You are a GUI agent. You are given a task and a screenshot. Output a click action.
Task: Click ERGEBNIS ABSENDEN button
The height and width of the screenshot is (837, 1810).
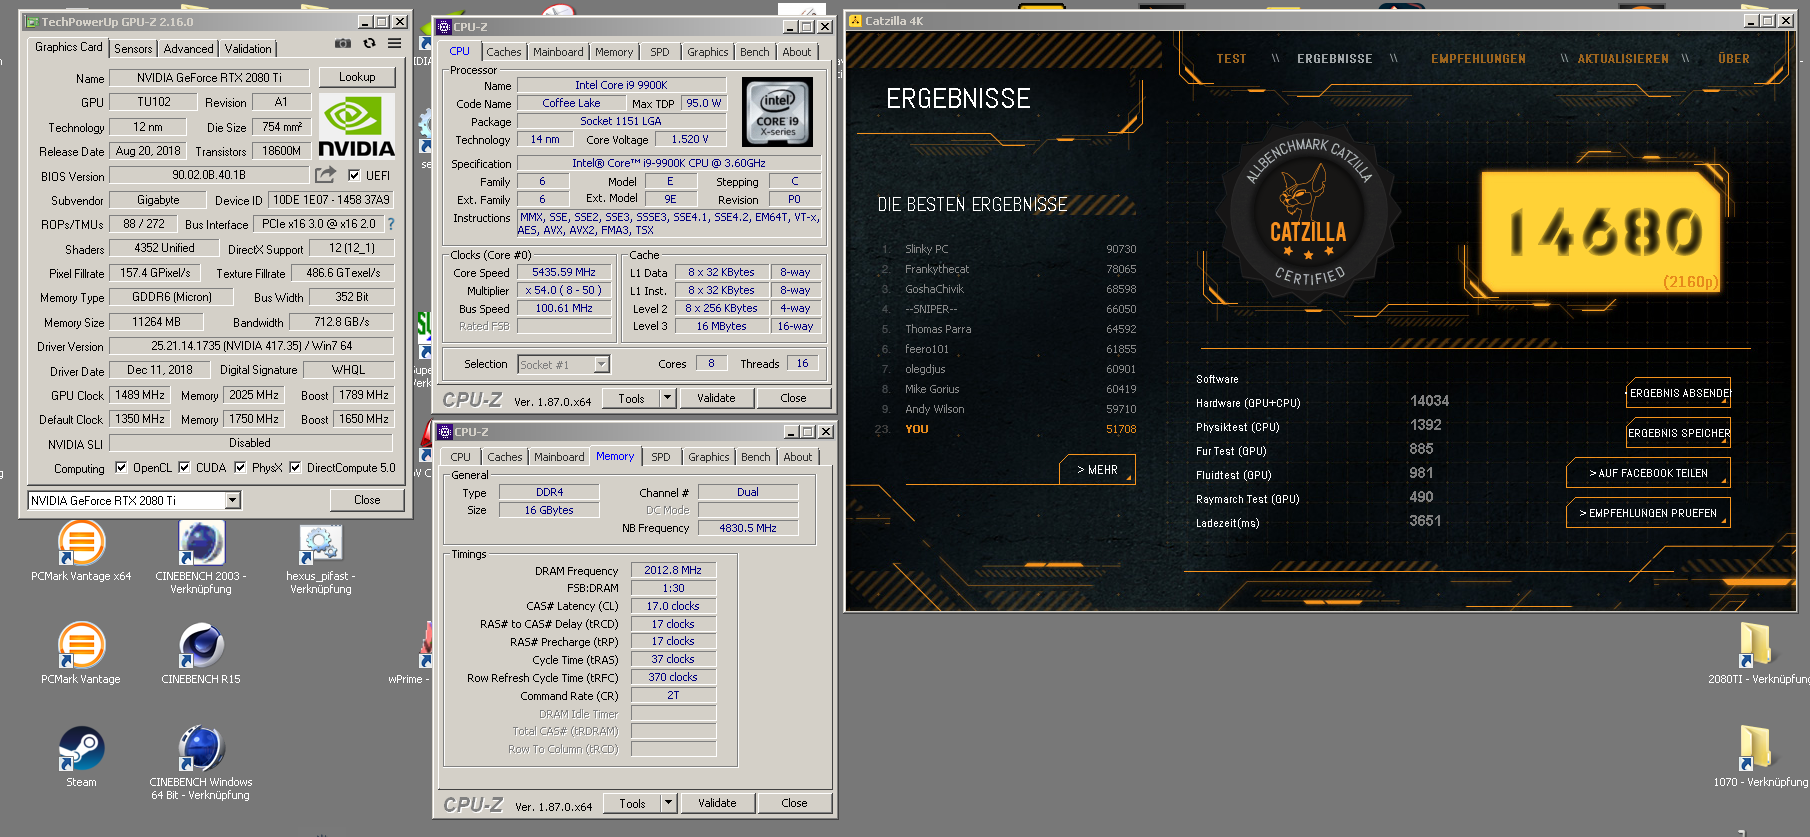pyautogui.click(x=1679, y=393)
